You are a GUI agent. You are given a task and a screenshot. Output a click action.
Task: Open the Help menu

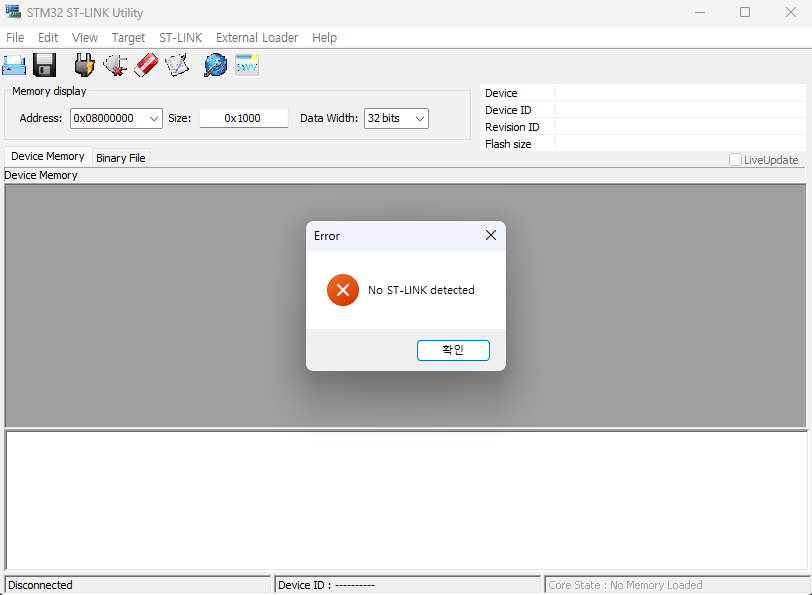click(324, 38)
